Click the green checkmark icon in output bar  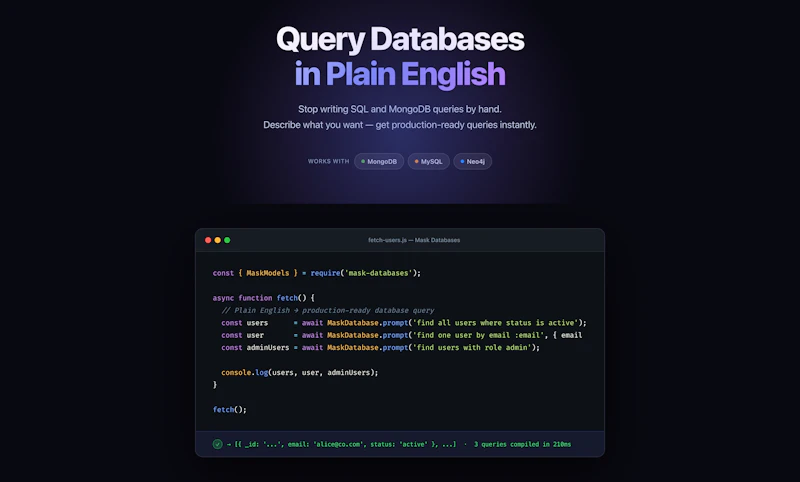(217, 444)
